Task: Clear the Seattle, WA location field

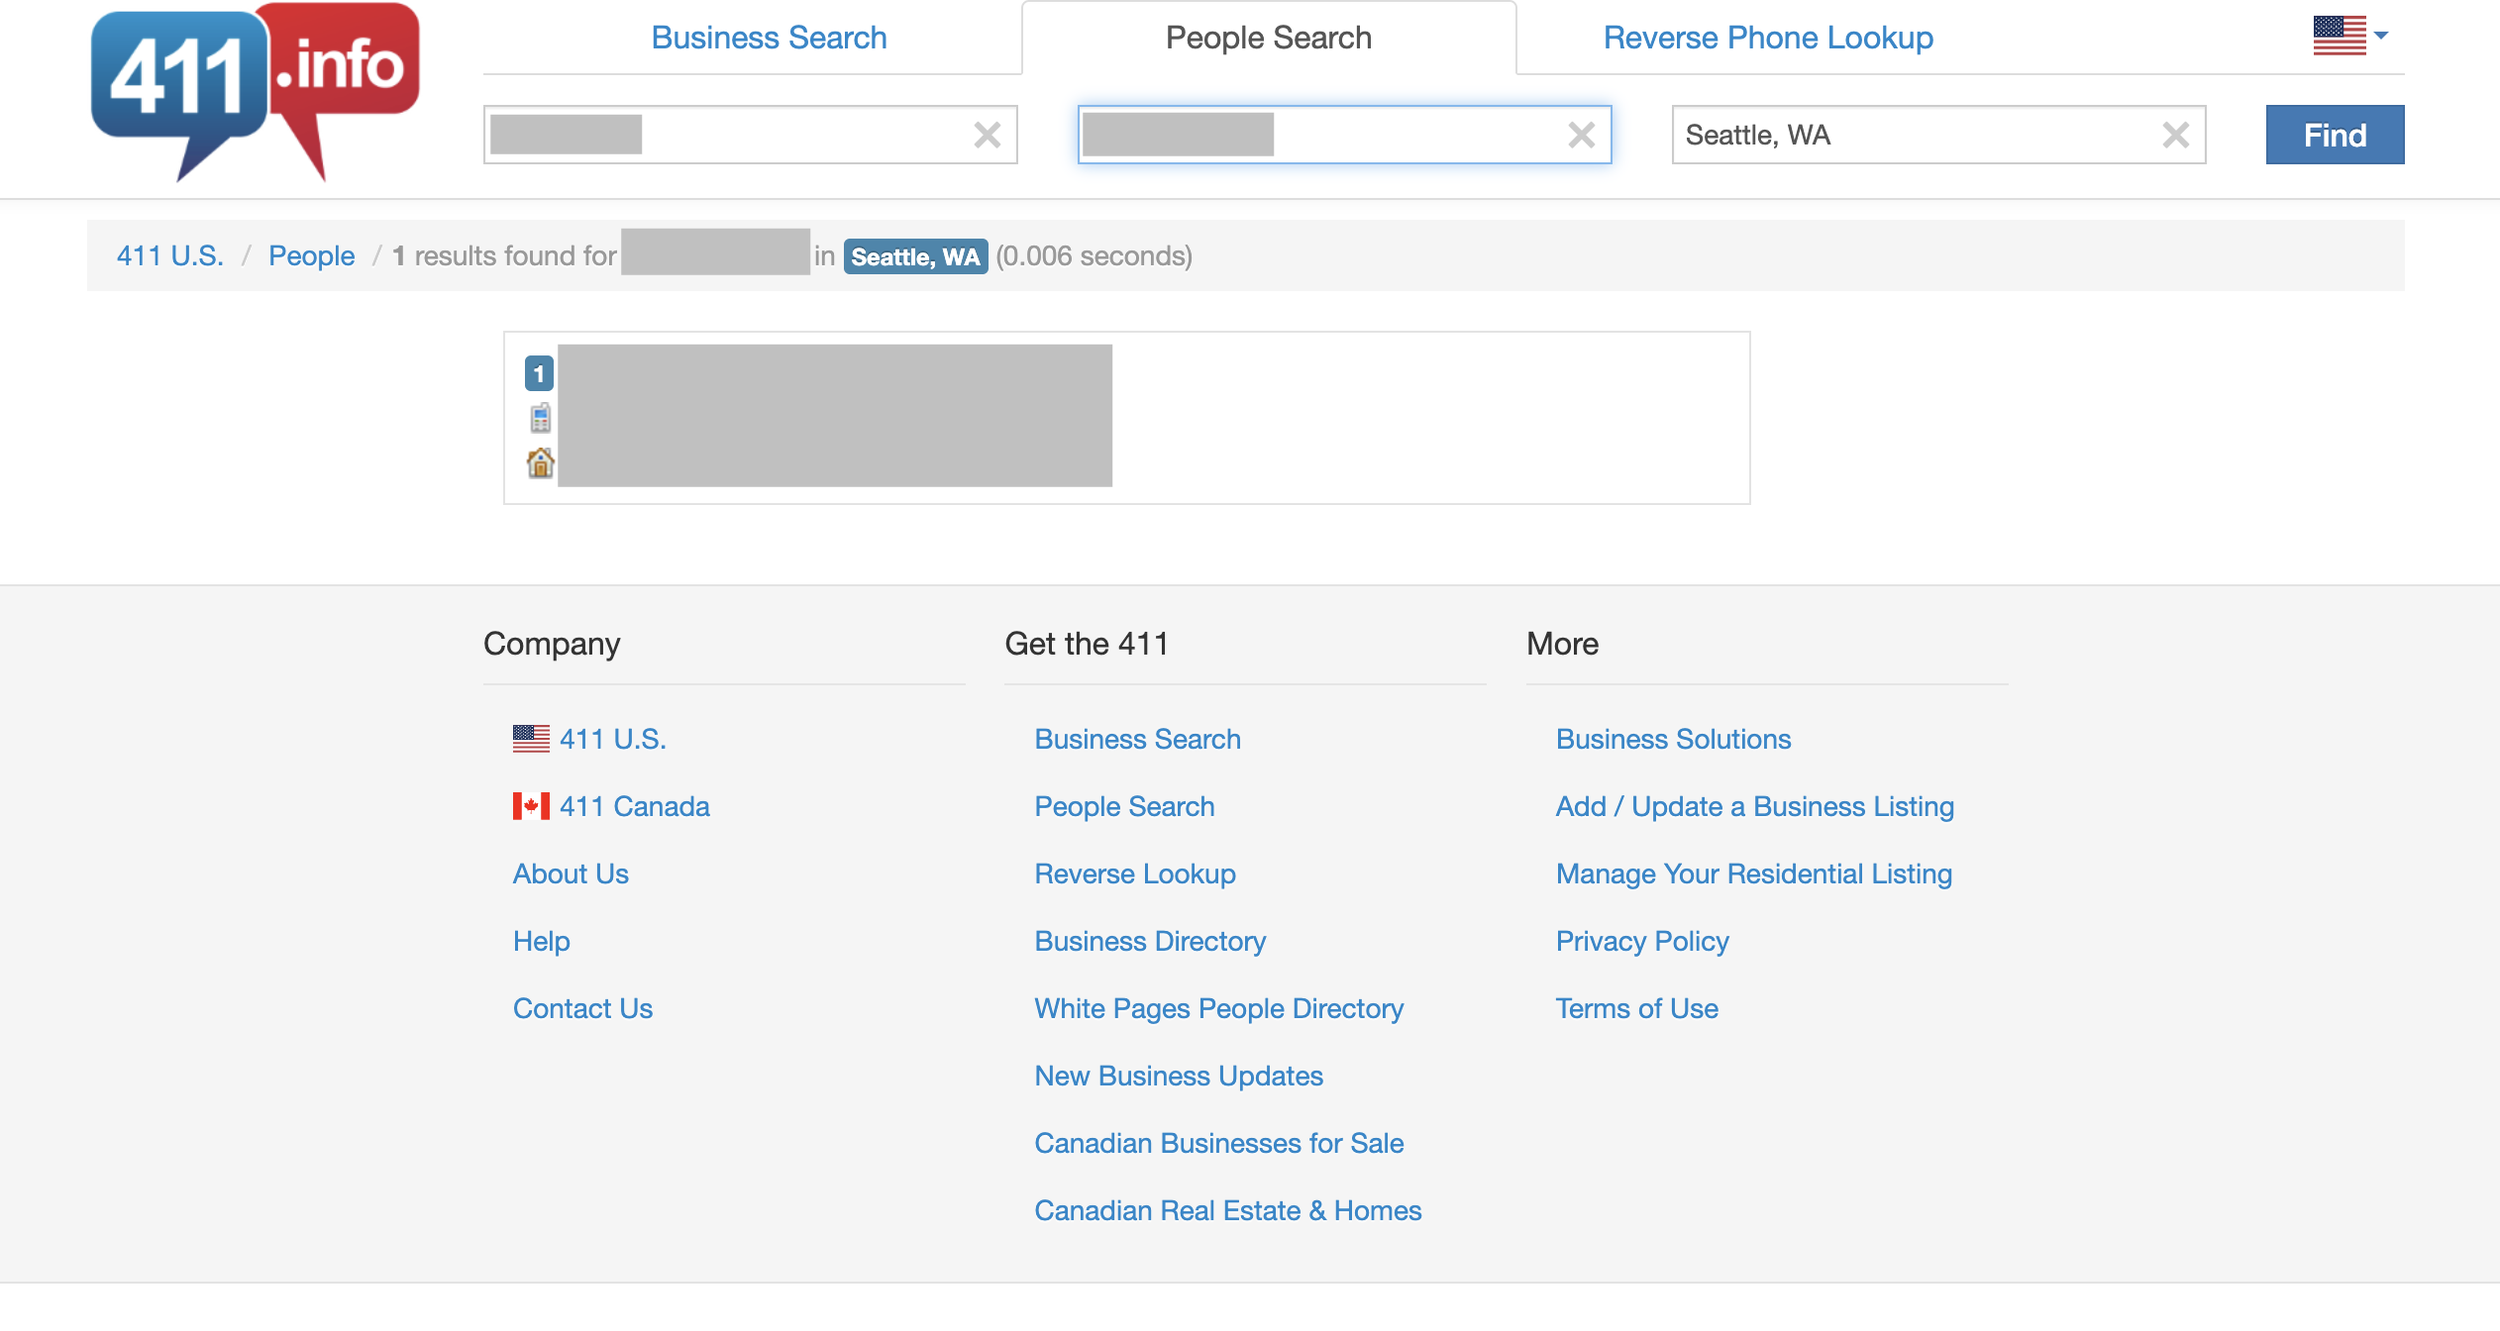Action: point(2174,135)
